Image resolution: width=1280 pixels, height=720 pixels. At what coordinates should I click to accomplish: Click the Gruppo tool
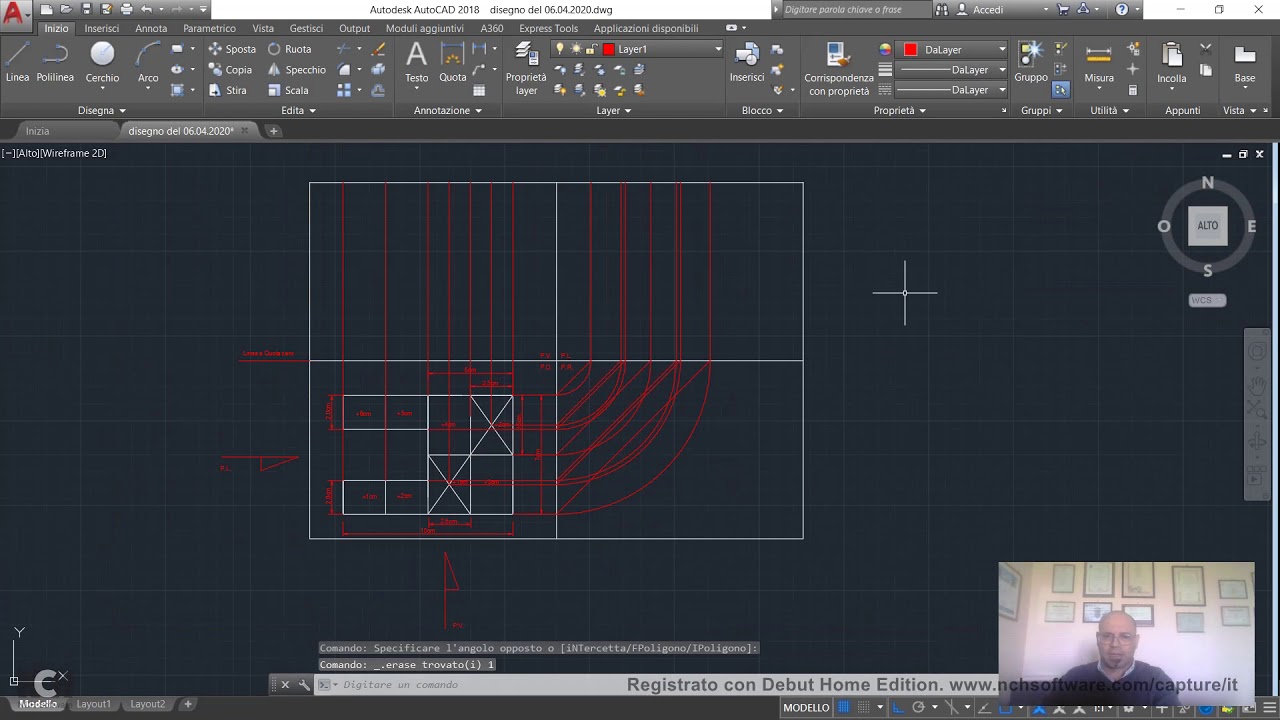click(x=1031, y=62)
